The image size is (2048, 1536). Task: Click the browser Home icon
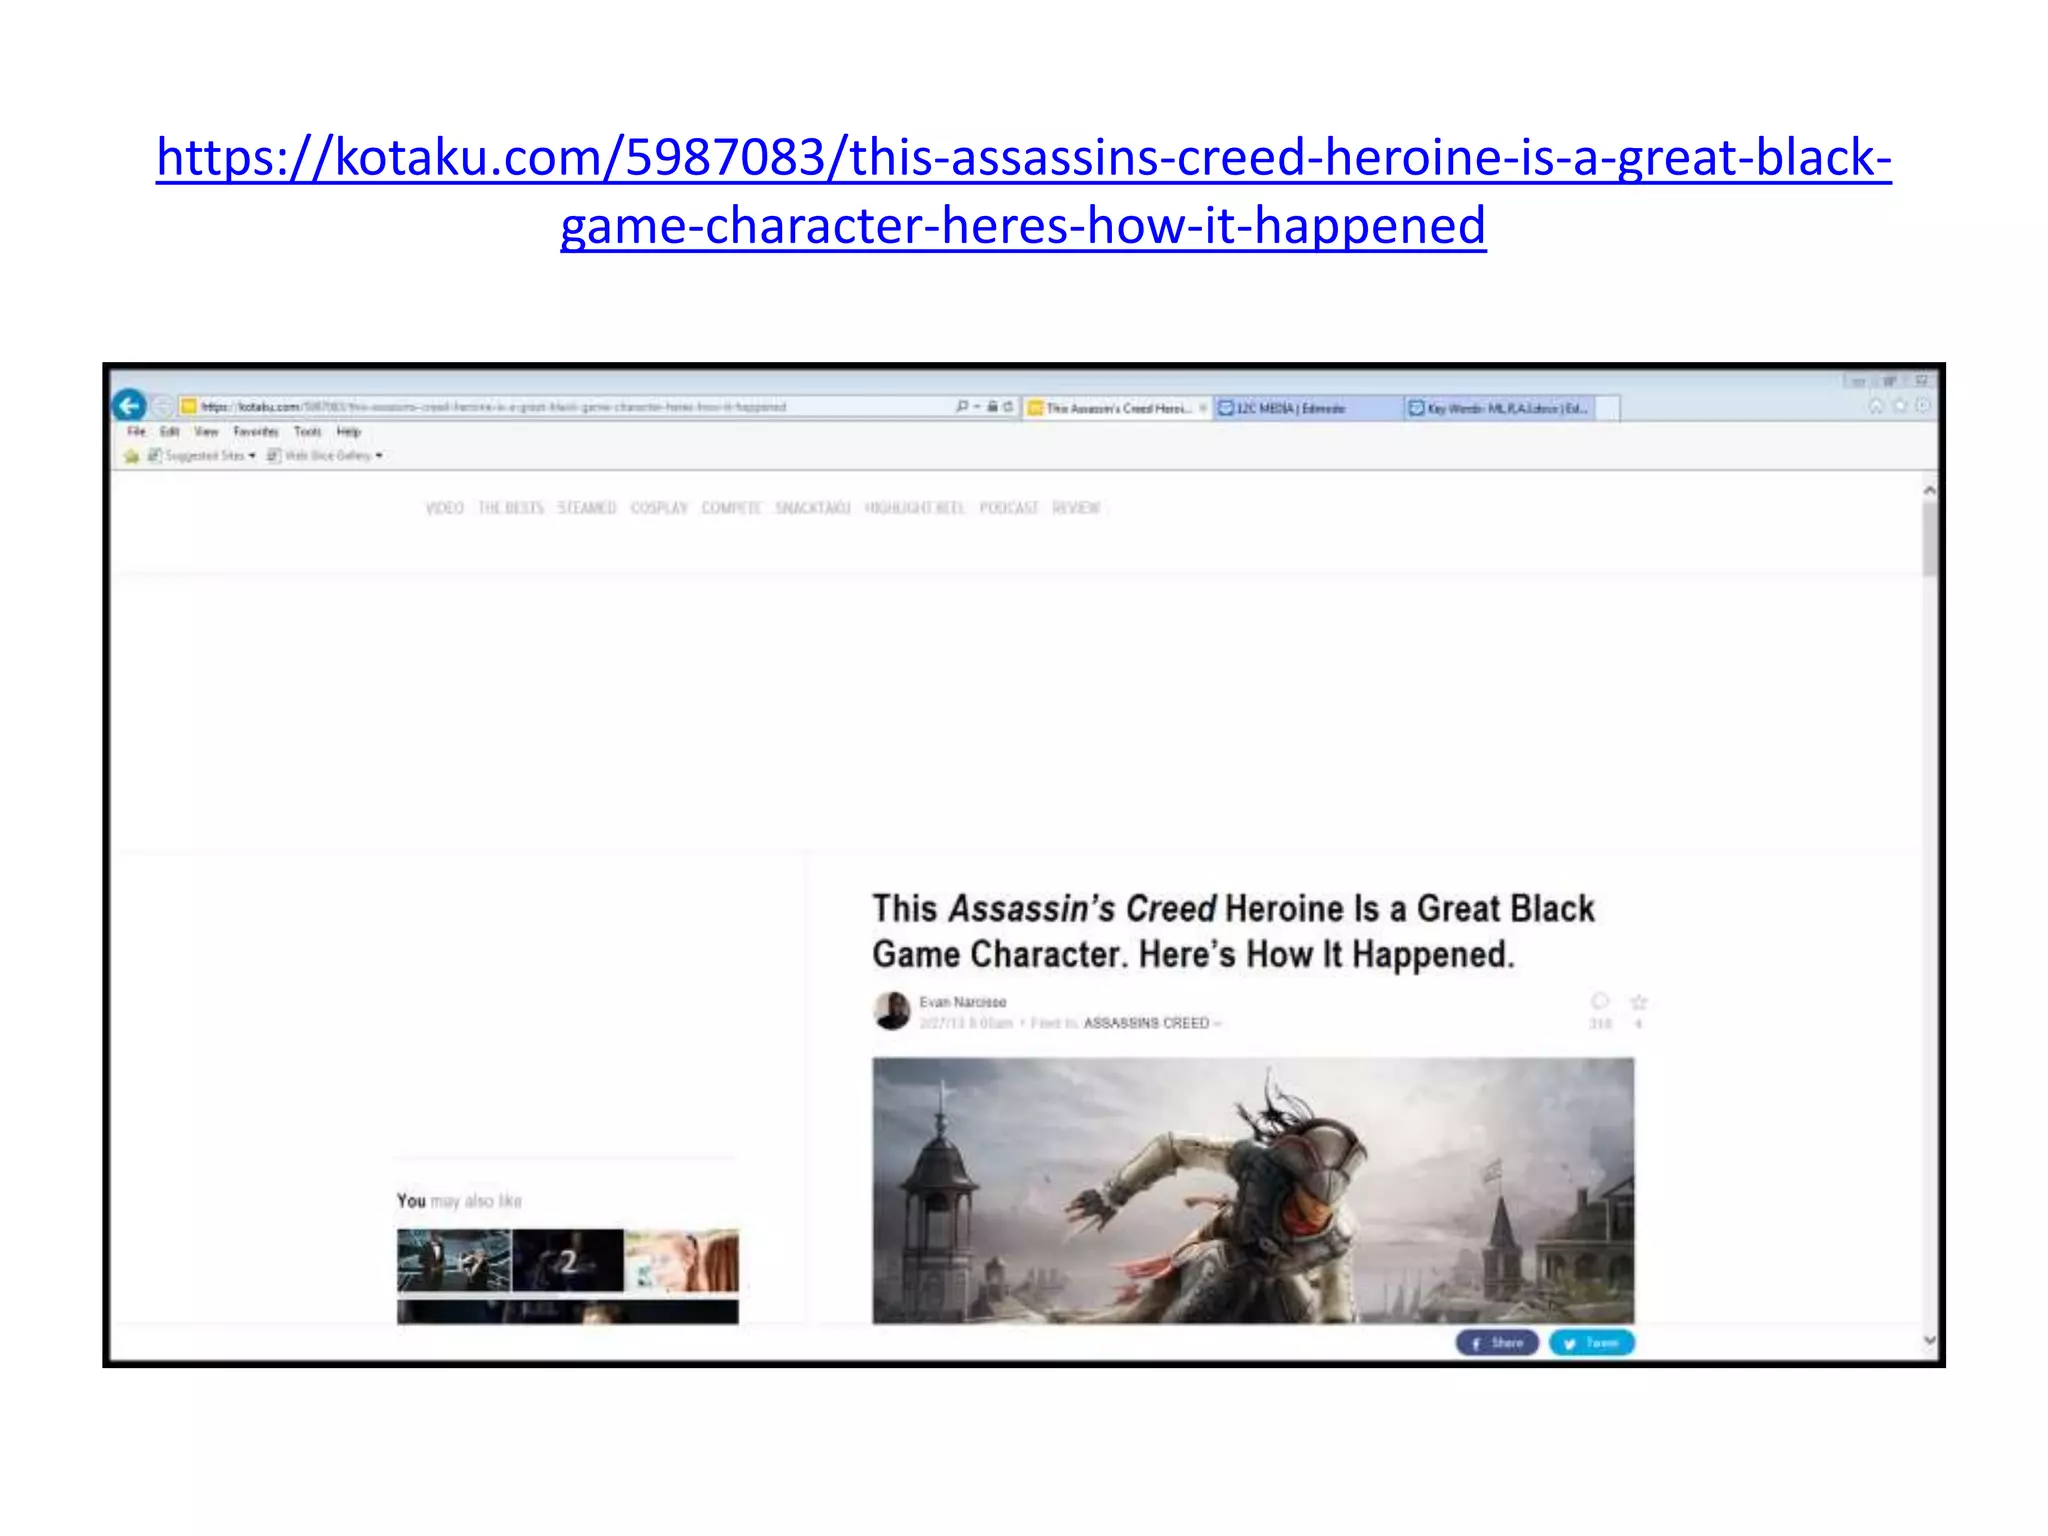(x=1876, y=406)
